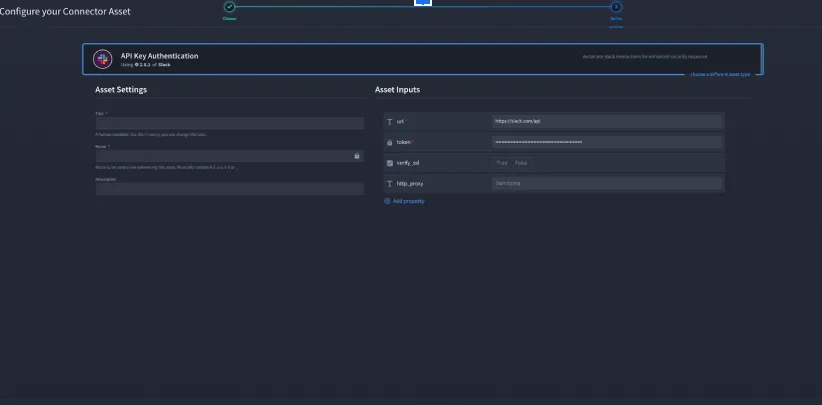
Task: Click the text-type icon beside http_proxy
Action: [x=390, y=184]
